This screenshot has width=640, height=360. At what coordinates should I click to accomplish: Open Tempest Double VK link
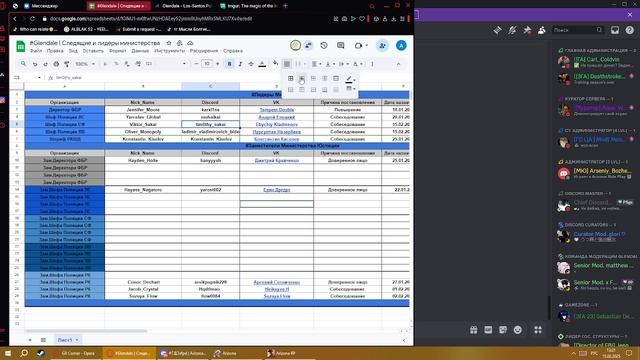276,110
